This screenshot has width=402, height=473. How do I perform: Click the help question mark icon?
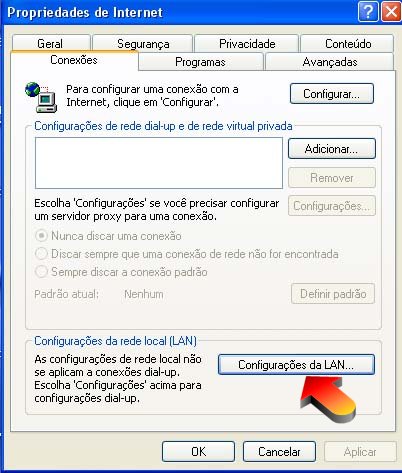click(x=368, y=12)
